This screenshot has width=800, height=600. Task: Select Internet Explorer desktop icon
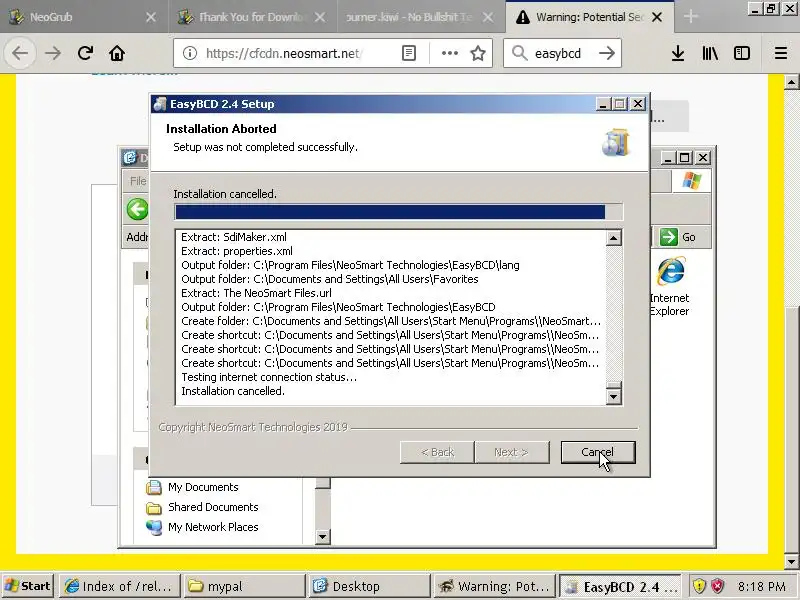[x=670, y=286]
